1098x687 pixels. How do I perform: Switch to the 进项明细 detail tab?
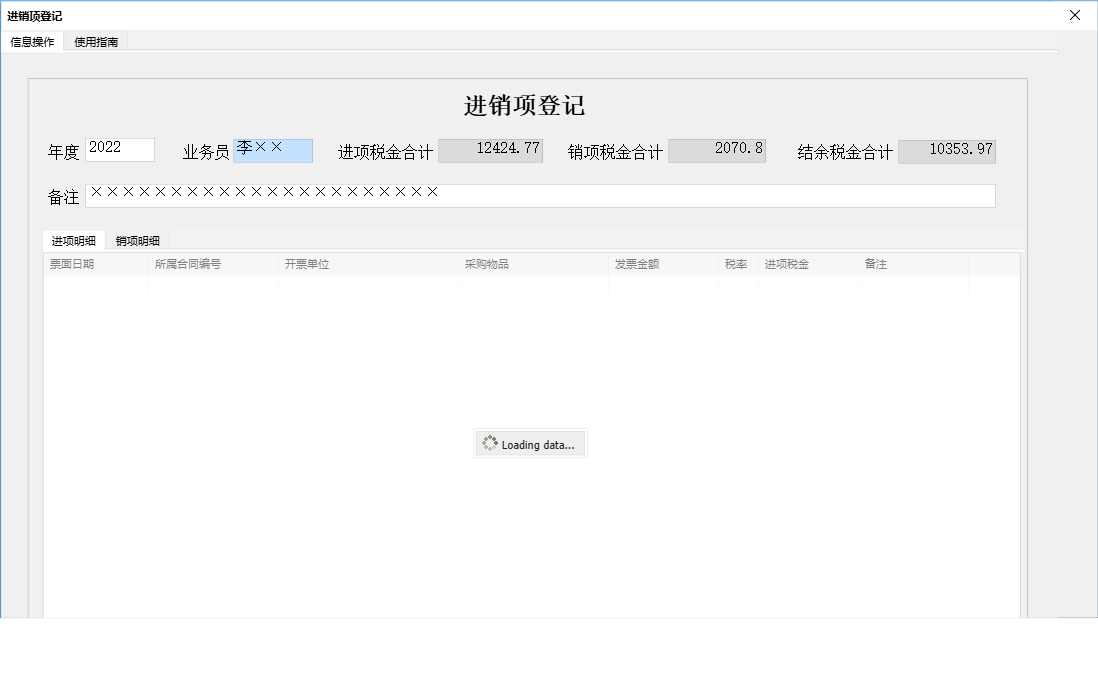click(71, 240)
